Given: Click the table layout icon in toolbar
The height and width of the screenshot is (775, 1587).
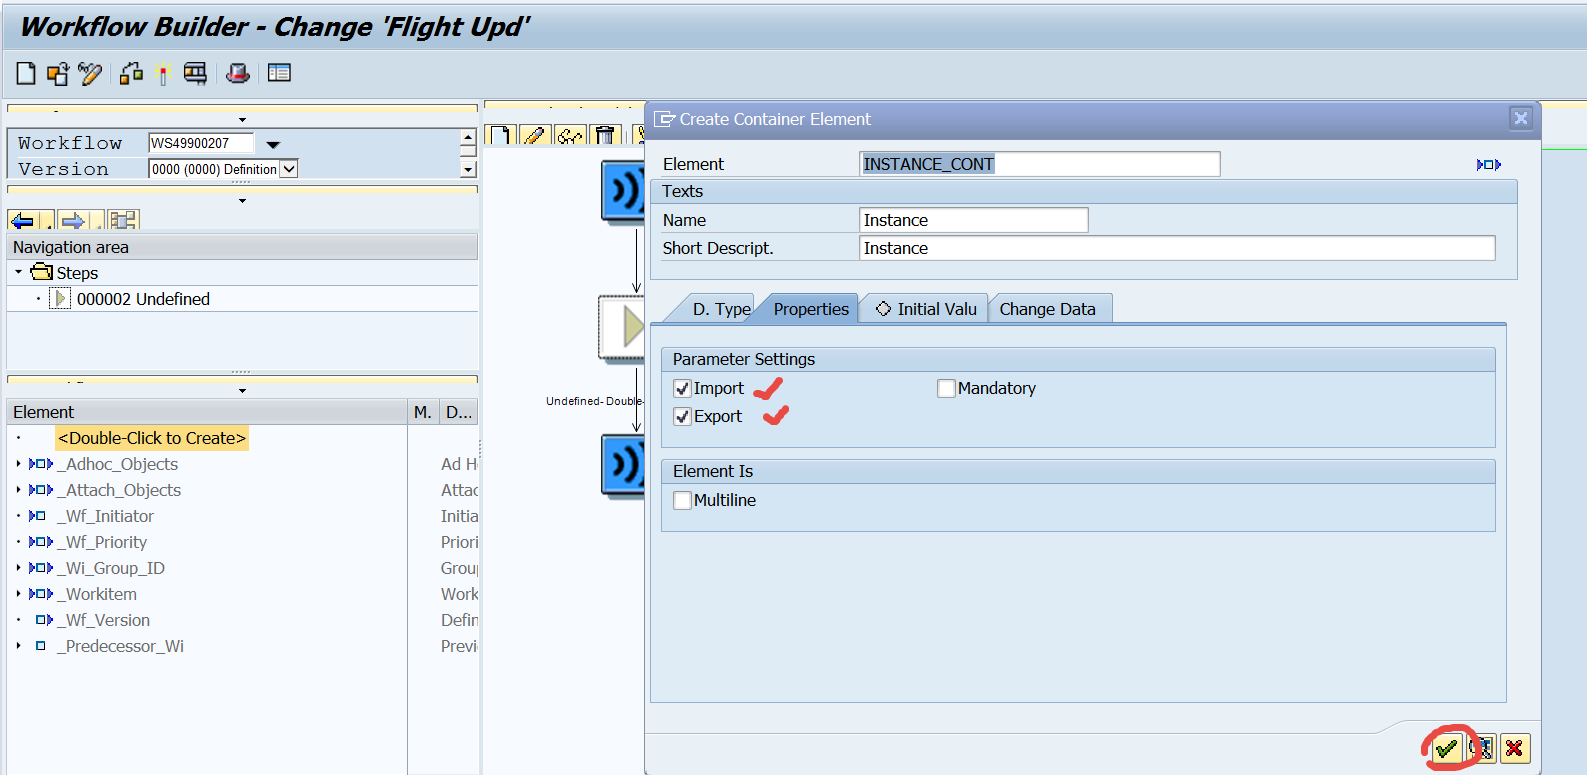Looking at the screenshot, I should [279, 73].
